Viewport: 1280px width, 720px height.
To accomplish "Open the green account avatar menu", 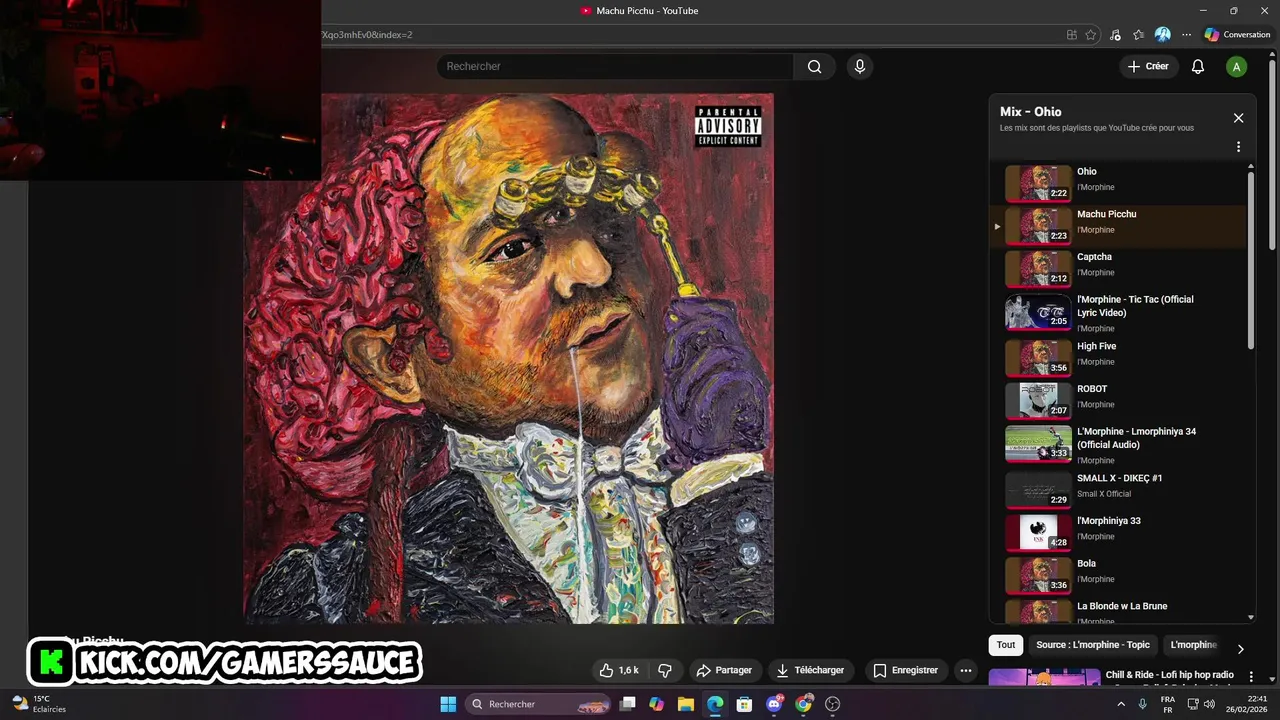I will click(x=1237, y=67).
